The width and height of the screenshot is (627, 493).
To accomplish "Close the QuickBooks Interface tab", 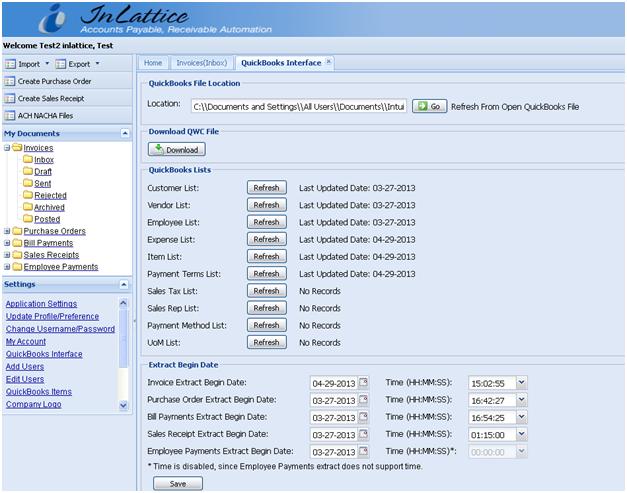I will (330, 62).
